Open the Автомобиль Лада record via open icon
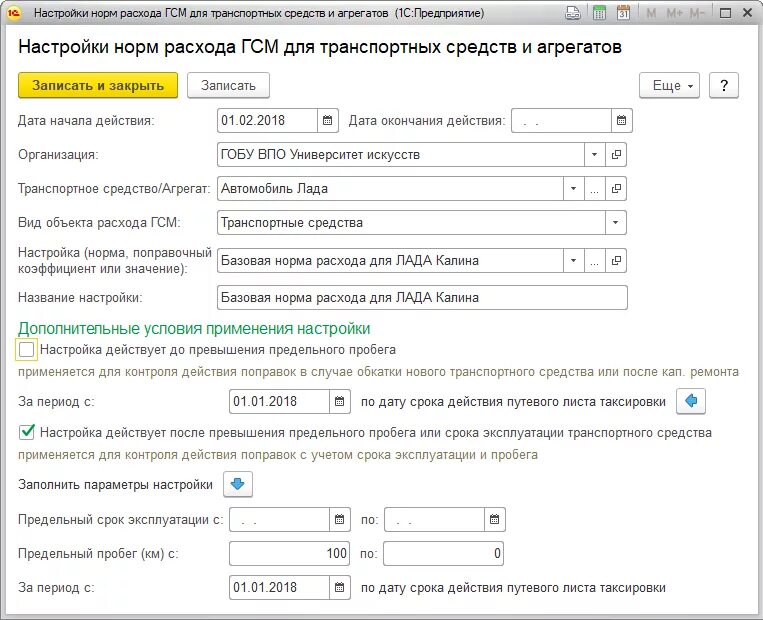This screenshot has height=620, width=763. point(616,189)
